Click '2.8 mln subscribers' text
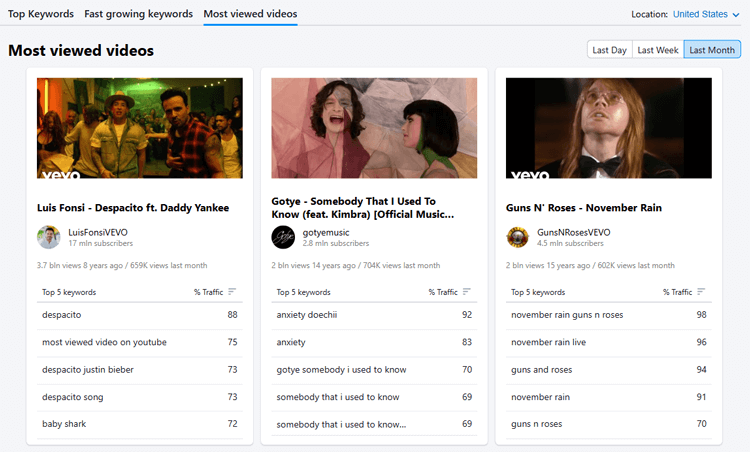Image resolution: width=750 pixels, height=452 pixels. tap(336, 243)
